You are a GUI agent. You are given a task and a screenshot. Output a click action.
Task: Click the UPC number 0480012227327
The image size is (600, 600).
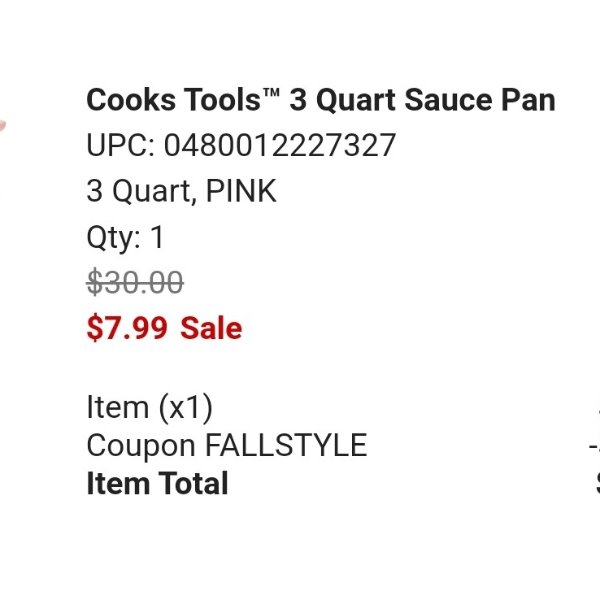tap(279, 145)
